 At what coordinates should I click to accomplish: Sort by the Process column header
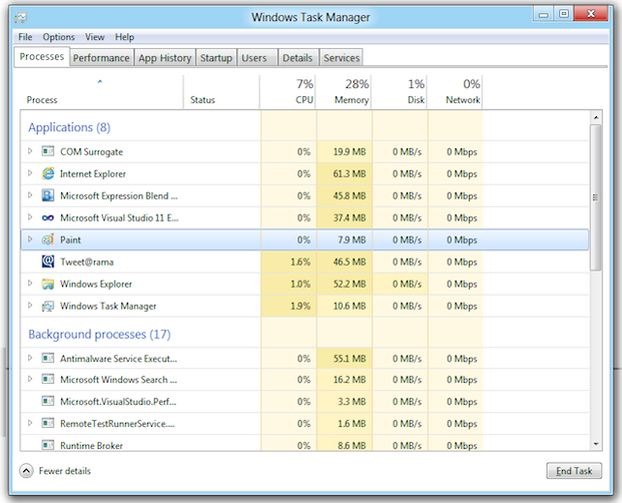pos(102,92)
